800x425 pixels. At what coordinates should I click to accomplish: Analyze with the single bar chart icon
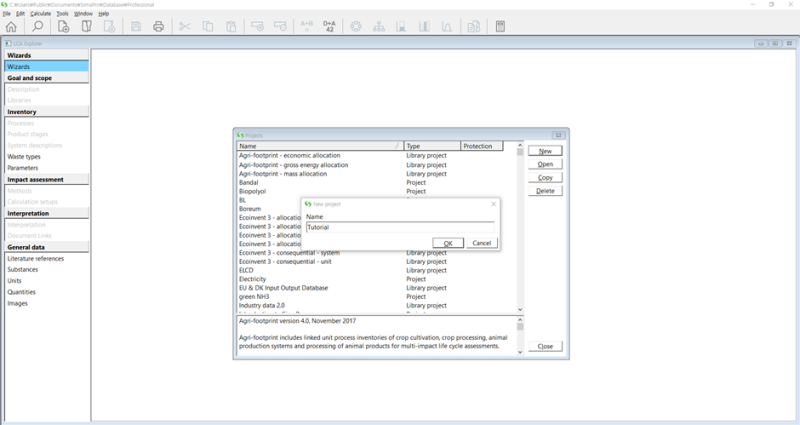tap(402, 27)
